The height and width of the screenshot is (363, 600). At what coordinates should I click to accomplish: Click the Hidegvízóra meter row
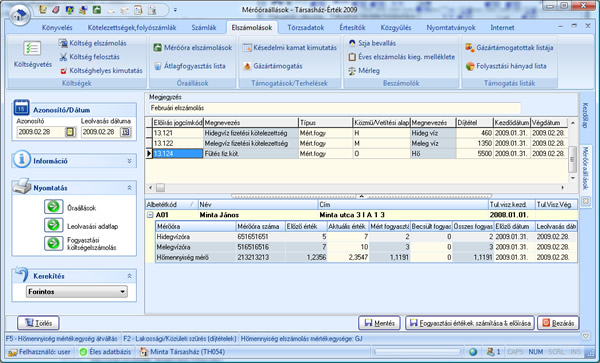[x=366, y=237]
